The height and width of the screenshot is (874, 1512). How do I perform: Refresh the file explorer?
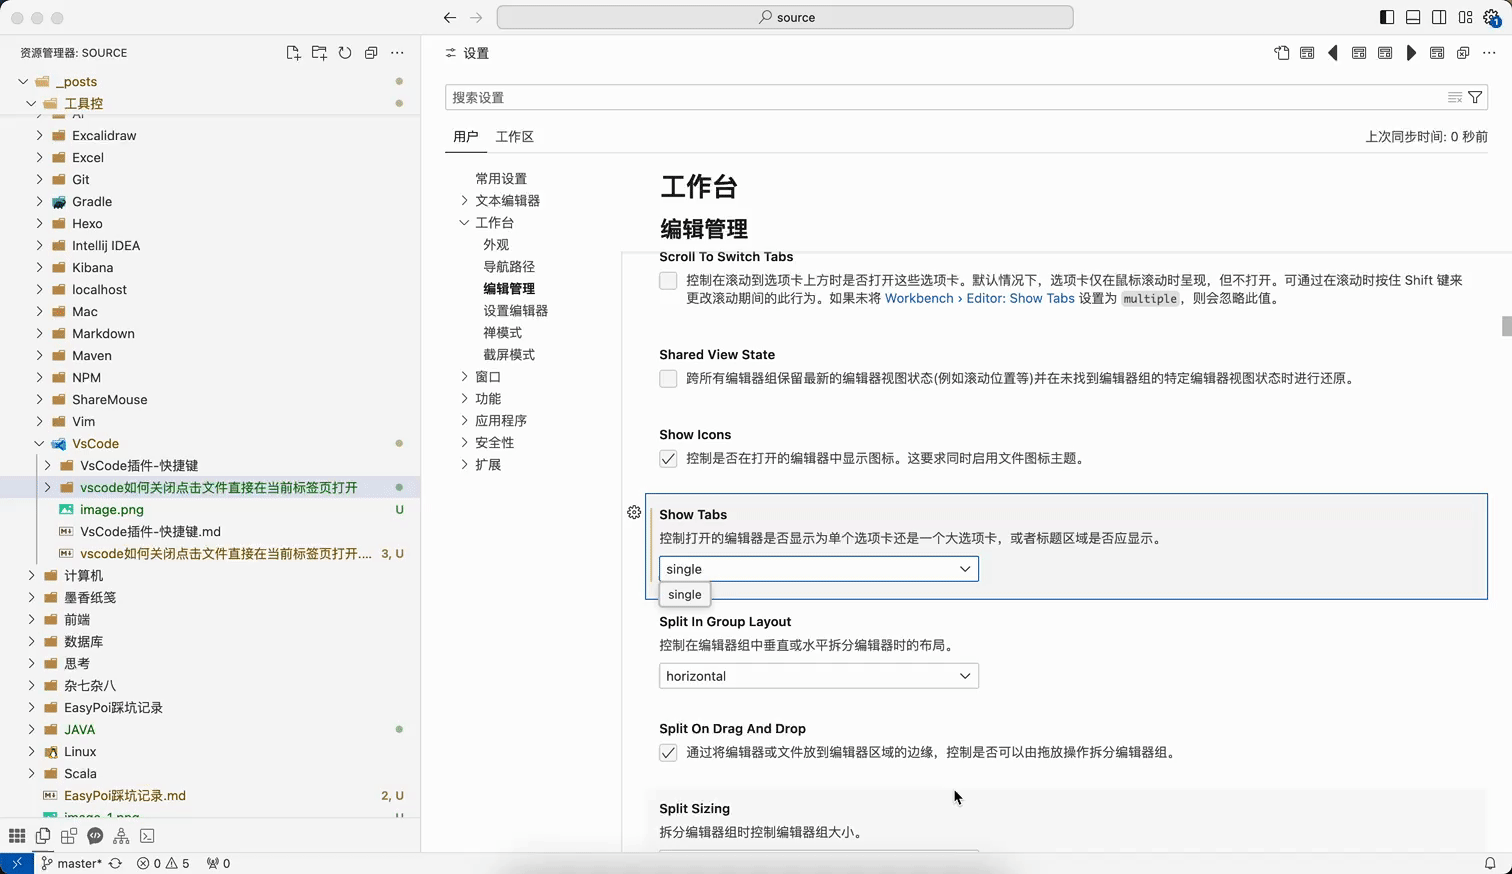pos(345,53)
